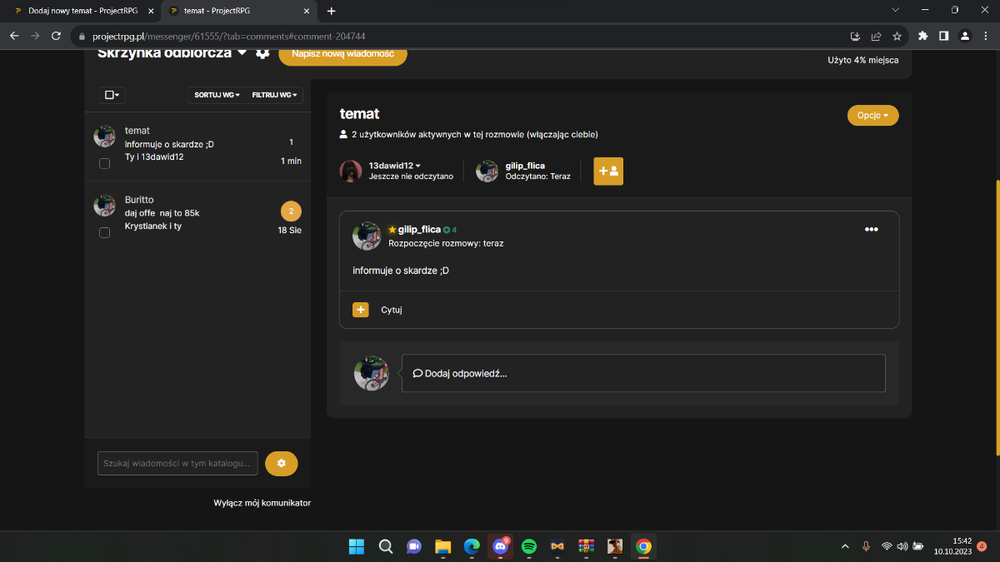The width and height of the screenshot is (1000, 562).
Task: Close 'Dodaj nowy temat' tab
Action: (151, 11)
